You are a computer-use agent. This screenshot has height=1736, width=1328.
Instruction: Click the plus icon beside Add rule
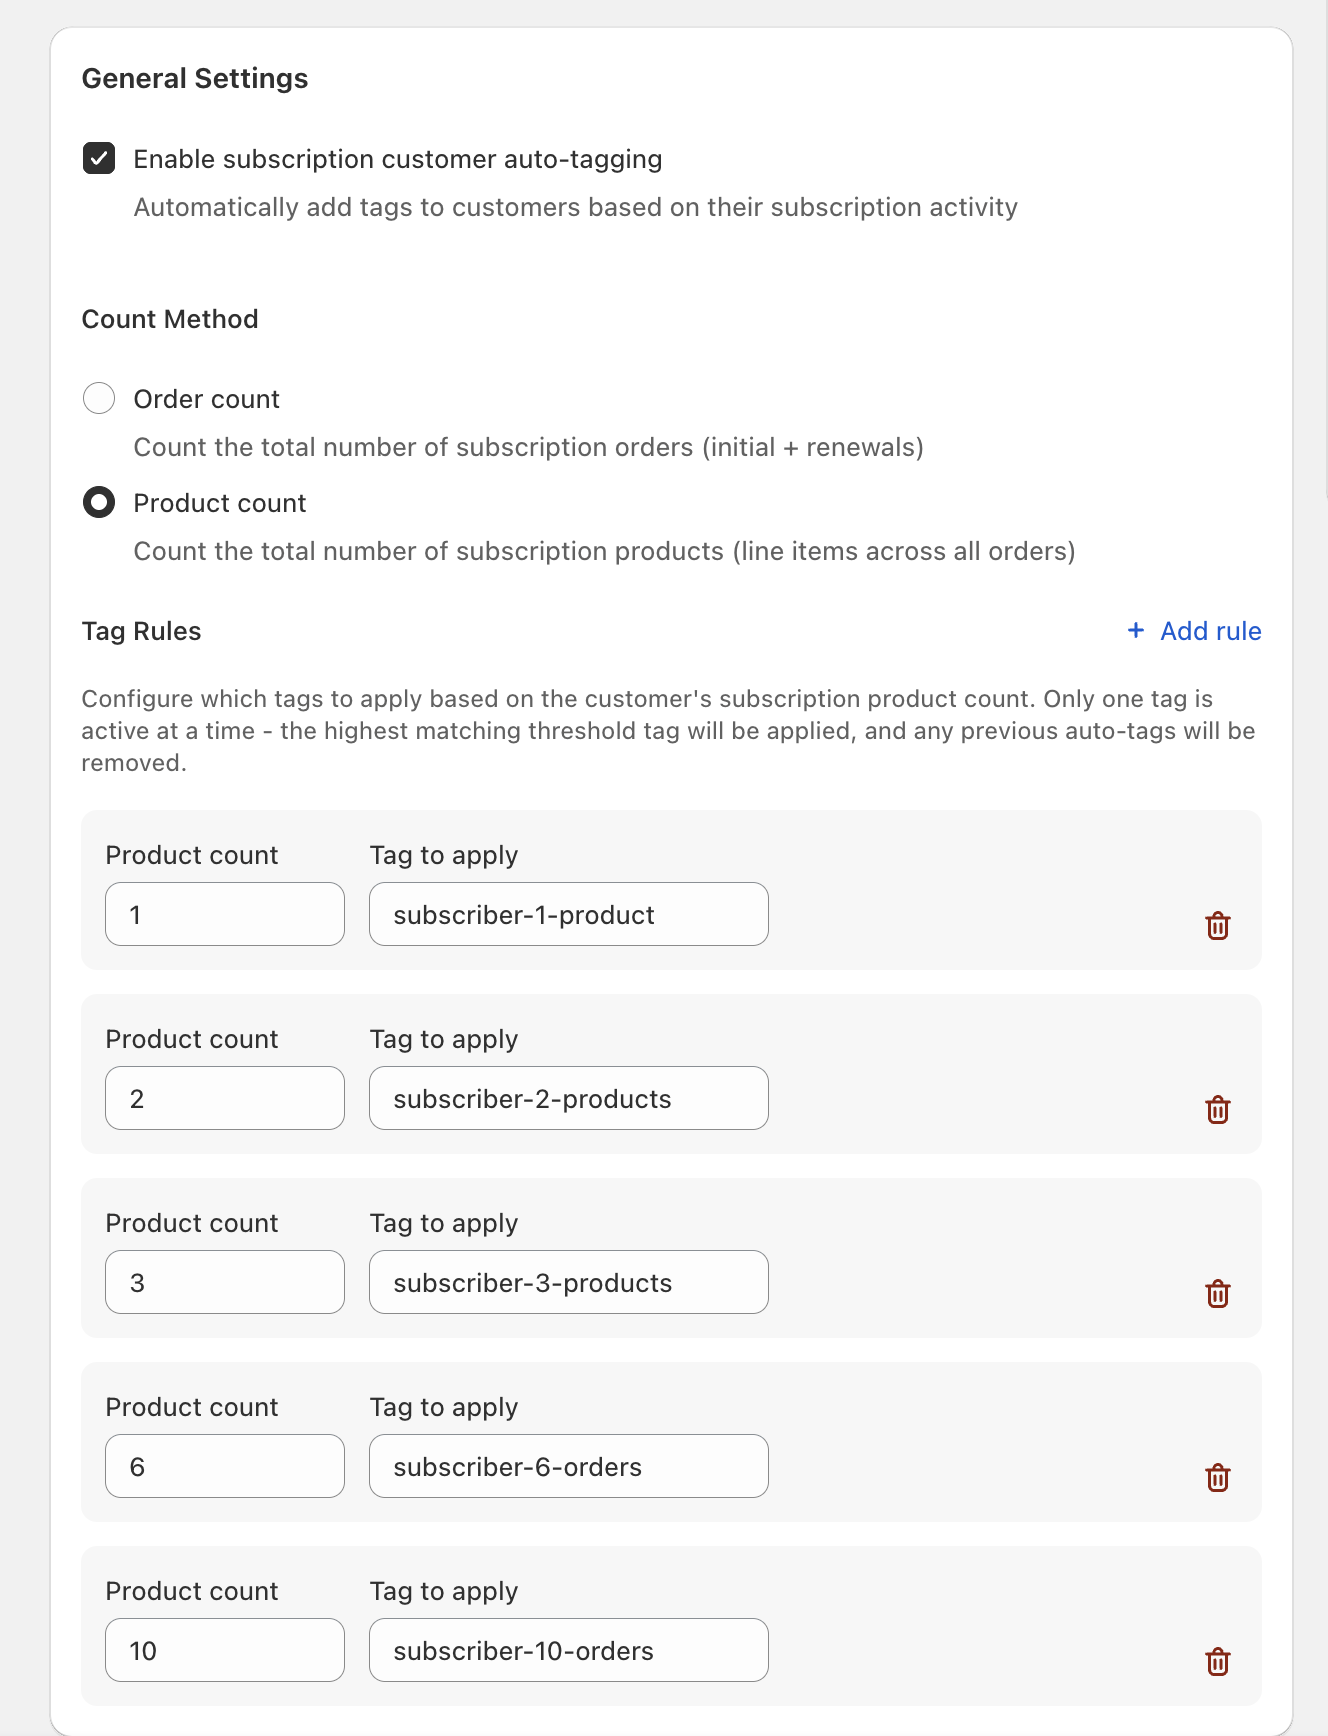click(1135, 631)
